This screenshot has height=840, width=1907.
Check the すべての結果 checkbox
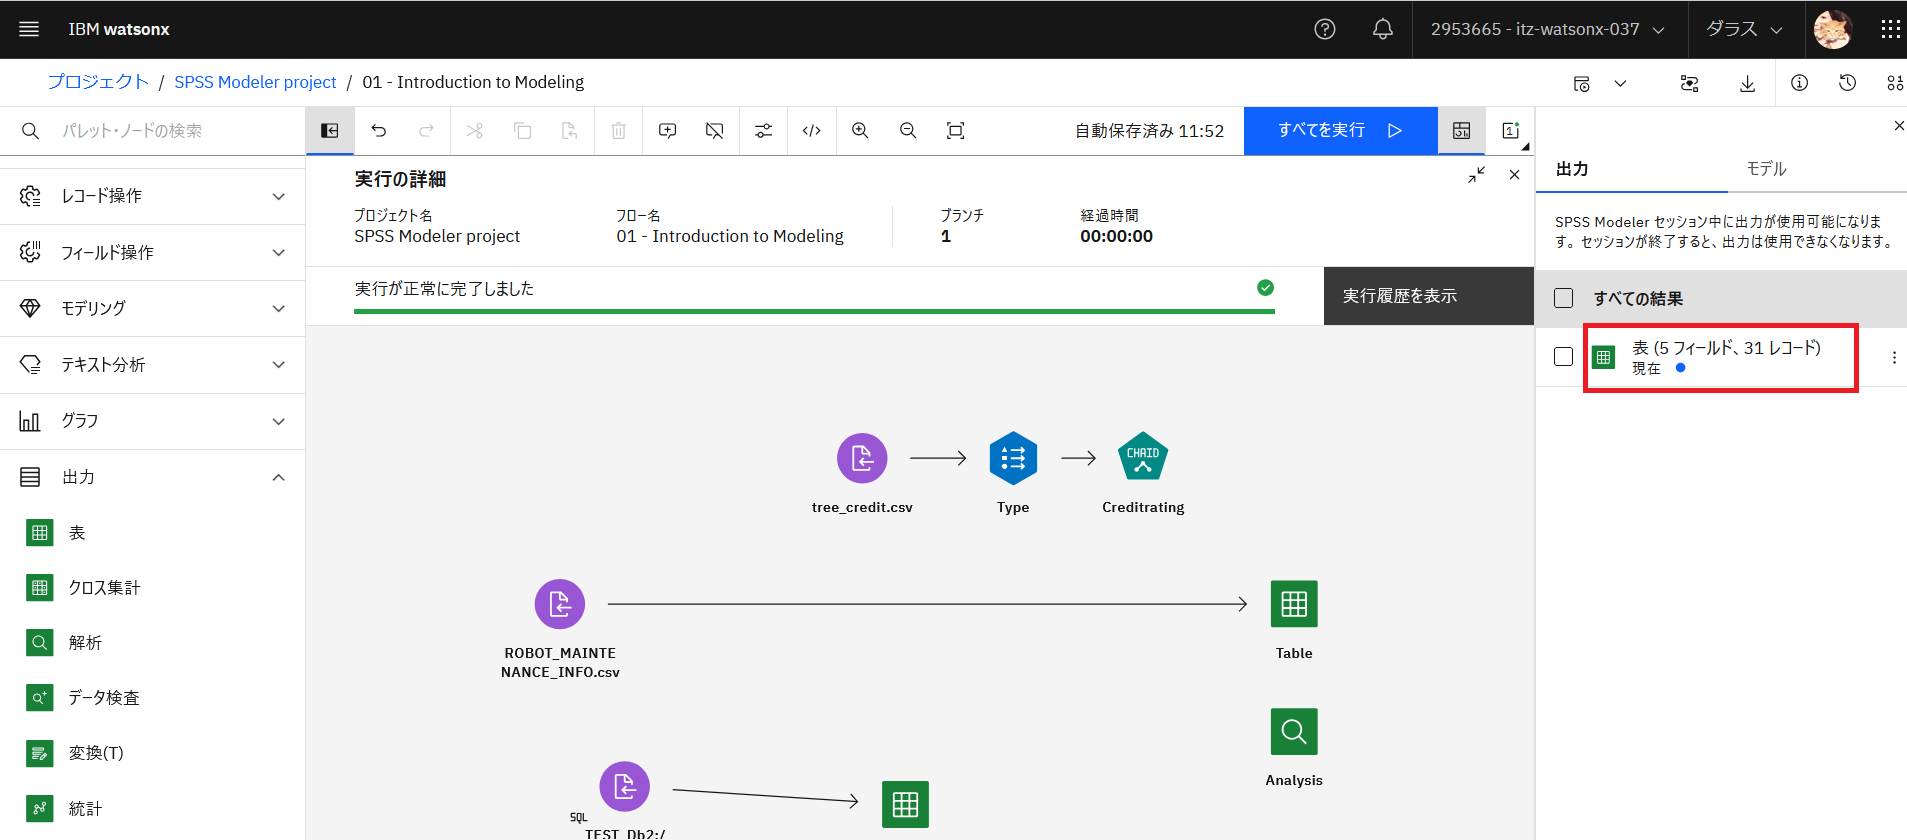coord(1564,298)
